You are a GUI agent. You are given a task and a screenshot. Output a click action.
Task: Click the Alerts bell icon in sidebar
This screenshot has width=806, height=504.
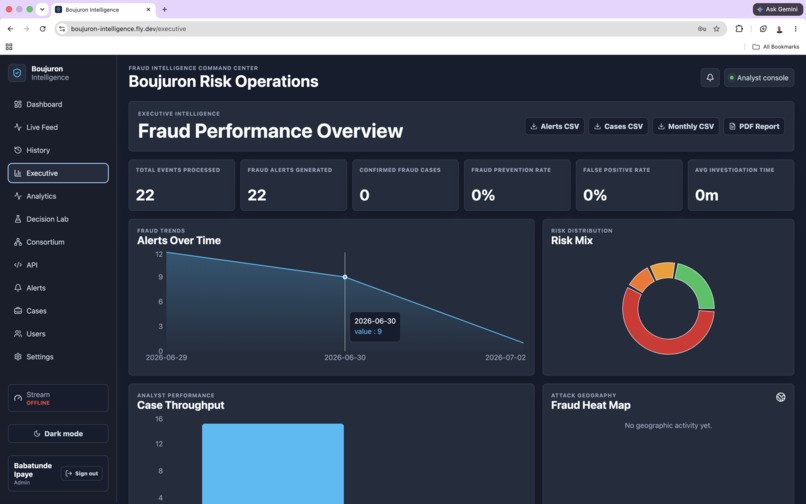point(17,288)
